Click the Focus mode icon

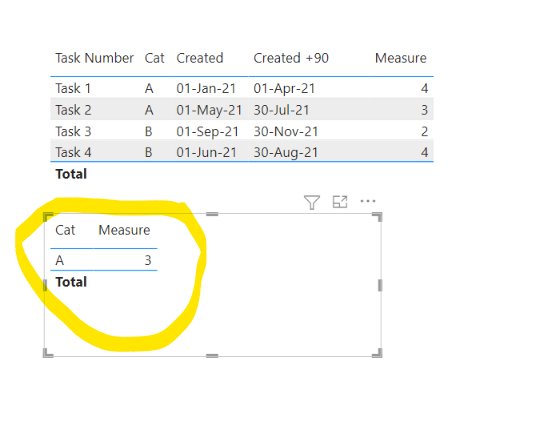[340, 202]
